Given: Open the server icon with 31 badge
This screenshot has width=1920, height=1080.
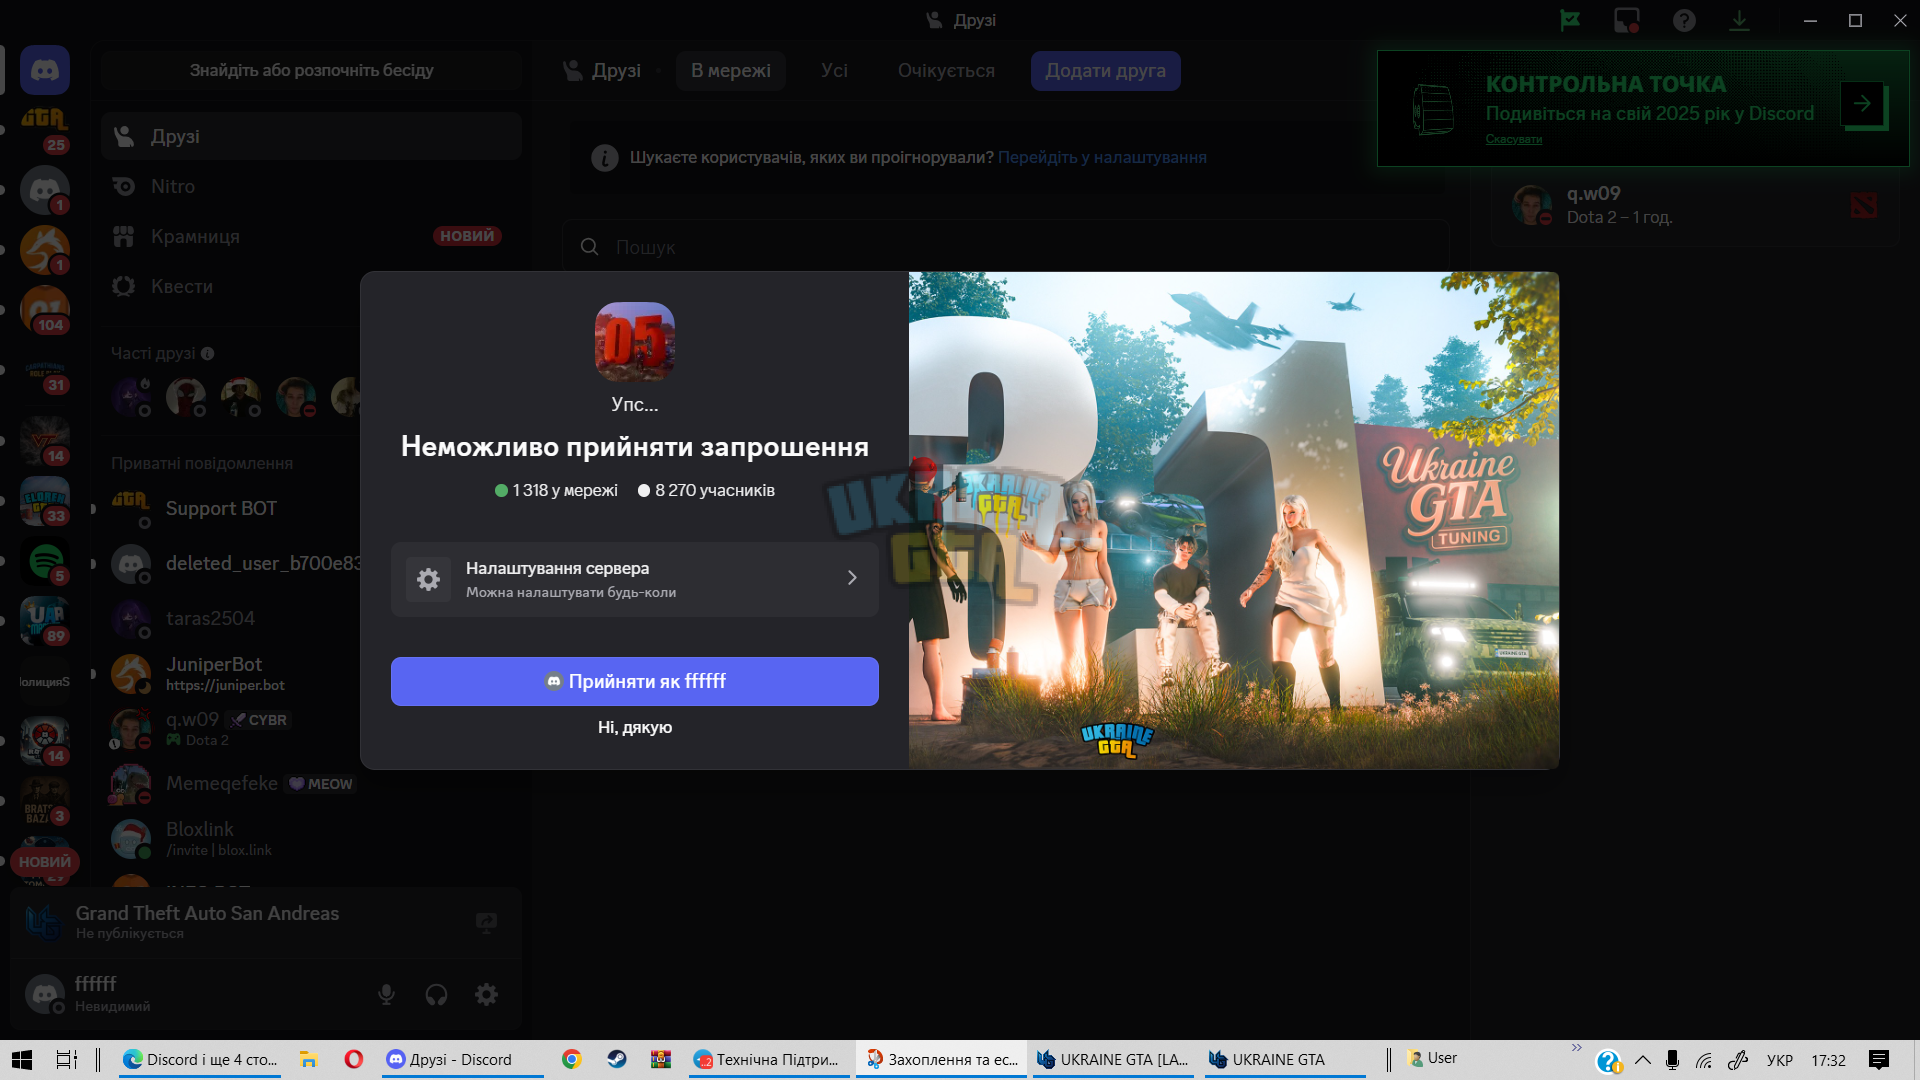Looking at the screenshot, I should (44, 371).
